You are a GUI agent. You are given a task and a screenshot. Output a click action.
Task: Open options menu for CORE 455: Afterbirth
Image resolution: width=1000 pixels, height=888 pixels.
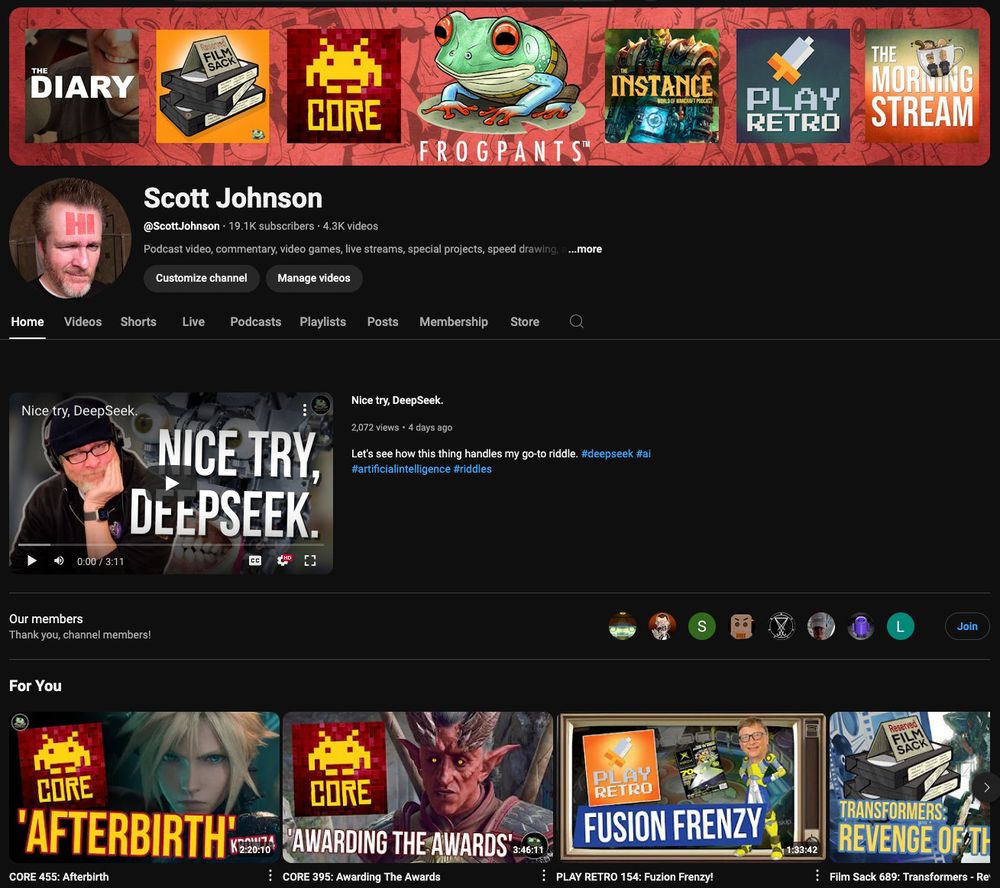270,875
